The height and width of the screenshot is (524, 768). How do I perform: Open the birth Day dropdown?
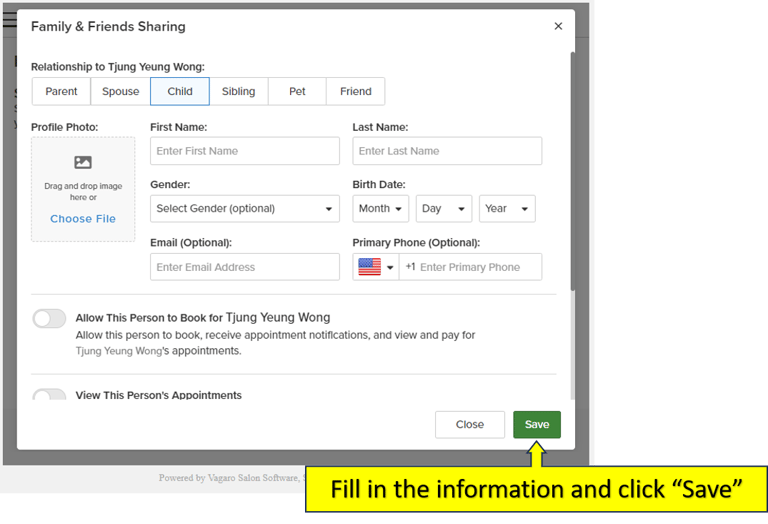coord(444,209)
